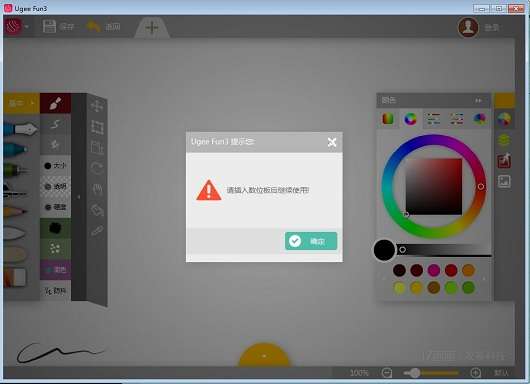Collapse the color panel with double arrows

pyautogui.click(x=478, y=100)
